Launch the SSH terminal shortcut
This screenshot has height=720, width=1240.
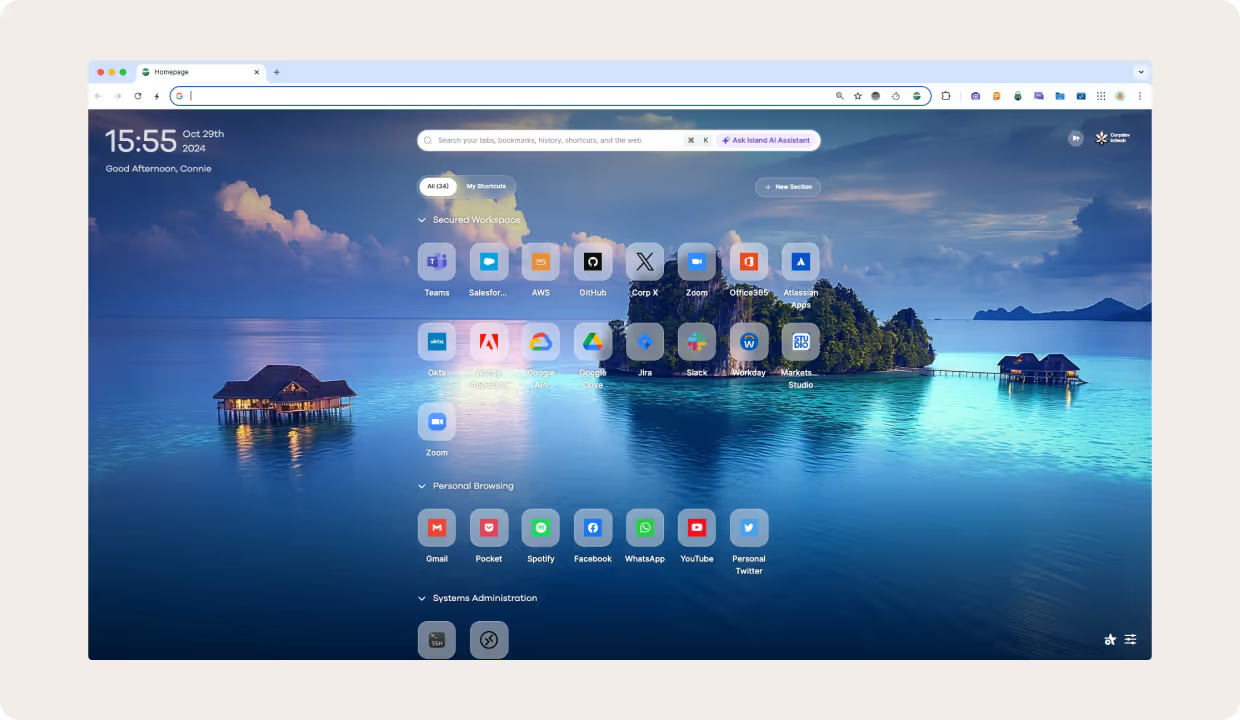coord(437,640)
